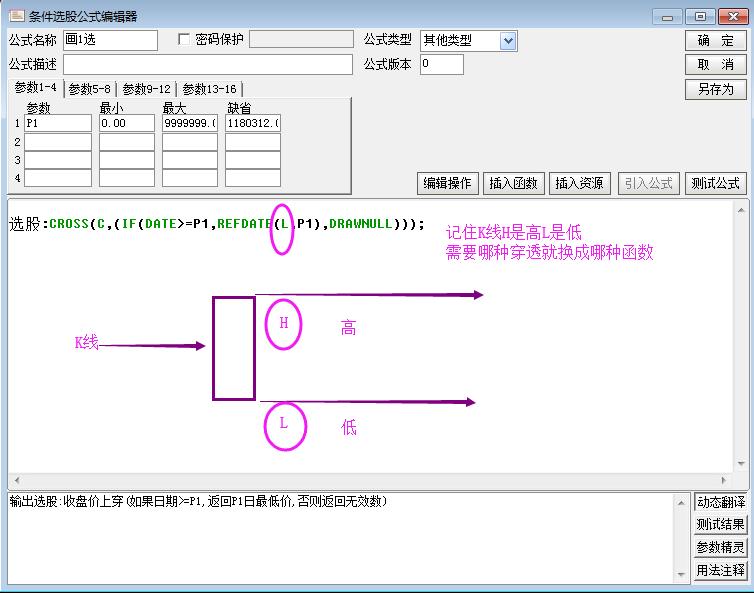
Task: Click the 确定 button
Action: point(716,40)
